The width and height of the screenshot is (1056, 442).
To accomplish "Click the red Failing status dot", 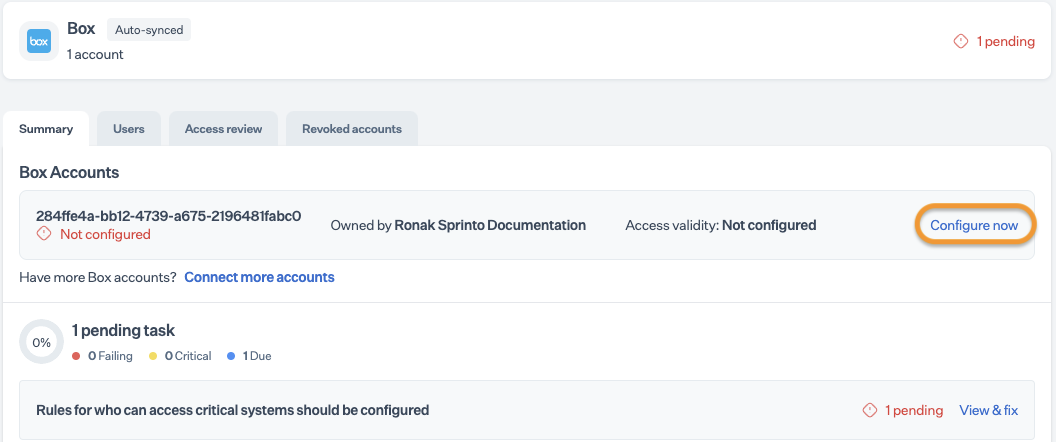I will 77,356.
